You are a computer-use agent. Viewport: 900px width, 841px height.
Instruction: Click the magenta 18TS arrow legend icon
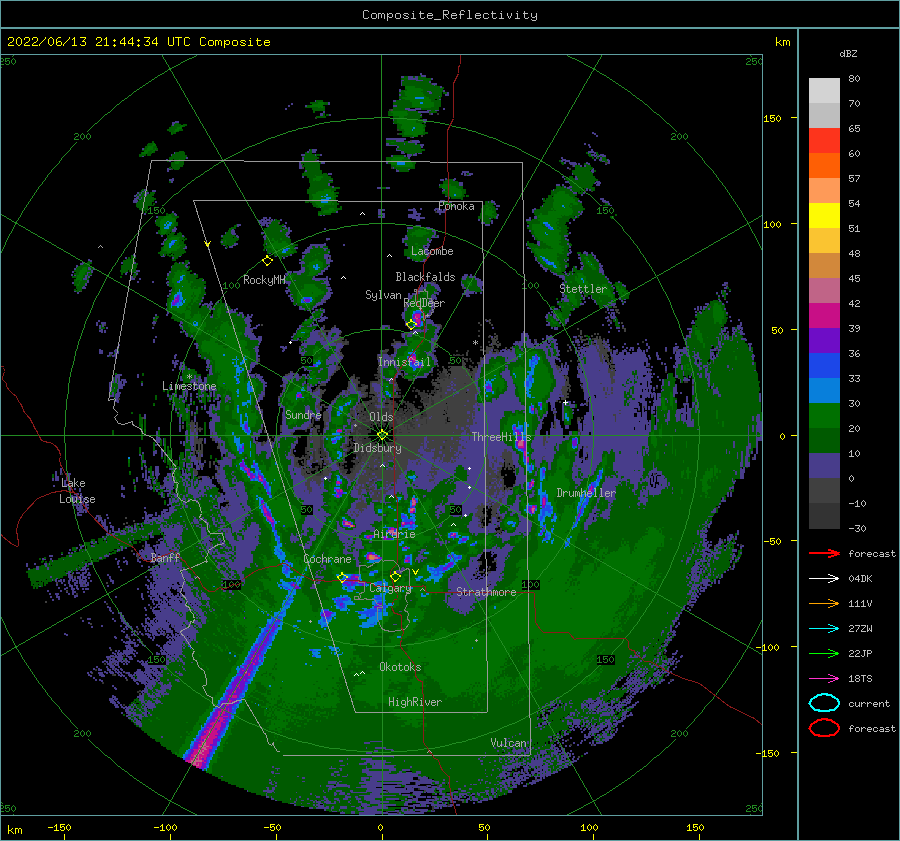click(824, 678)
